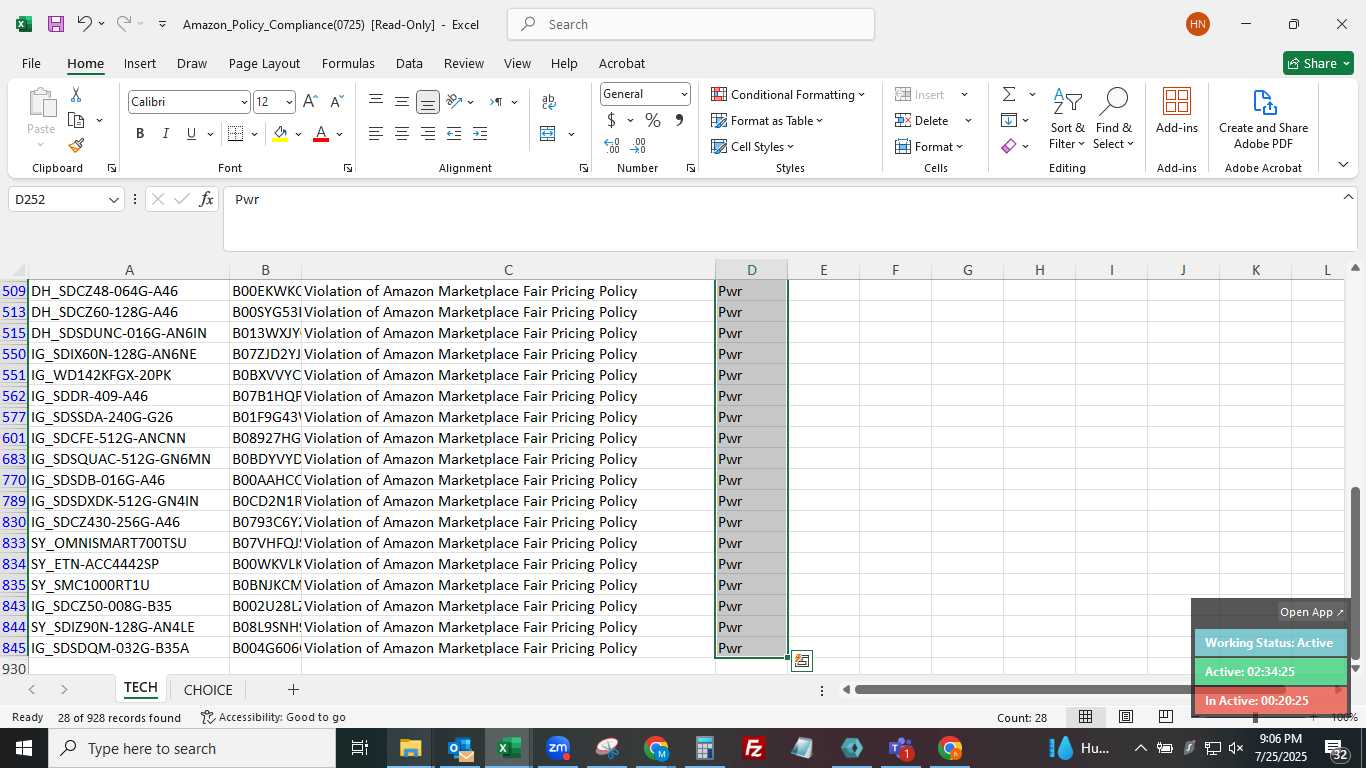This screenshot has height=768, width=1366.
Task: Open Outlook from the taskbar
Action: click(460, 748)
